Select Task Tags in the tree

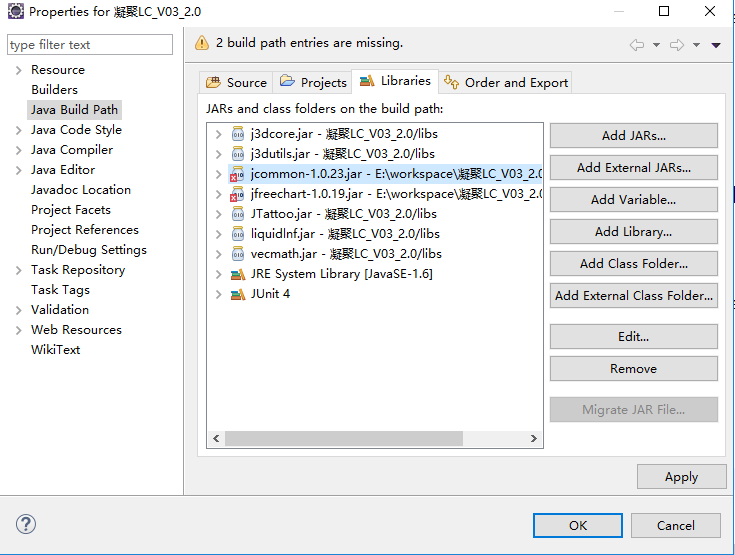tap(60, 290)
